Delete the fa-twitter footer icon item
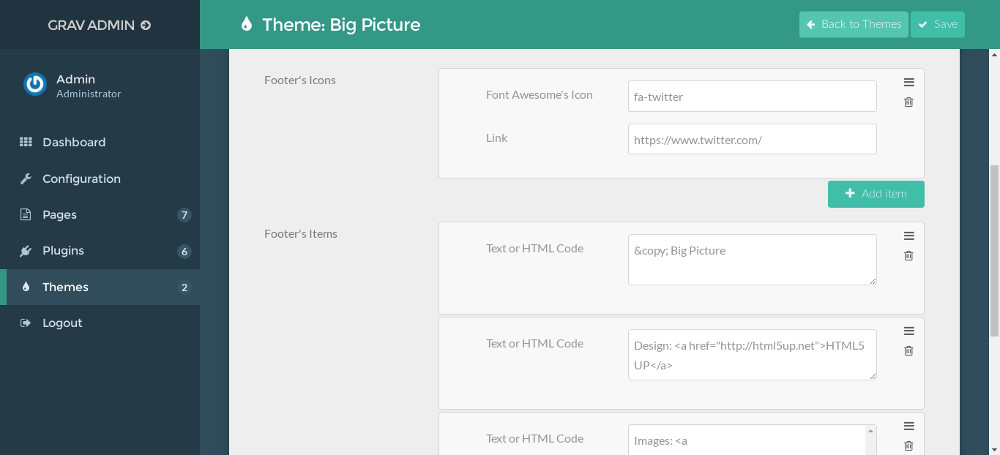Image resolution: width=1000 pixels, height=455 pixels. pos(909,102)
